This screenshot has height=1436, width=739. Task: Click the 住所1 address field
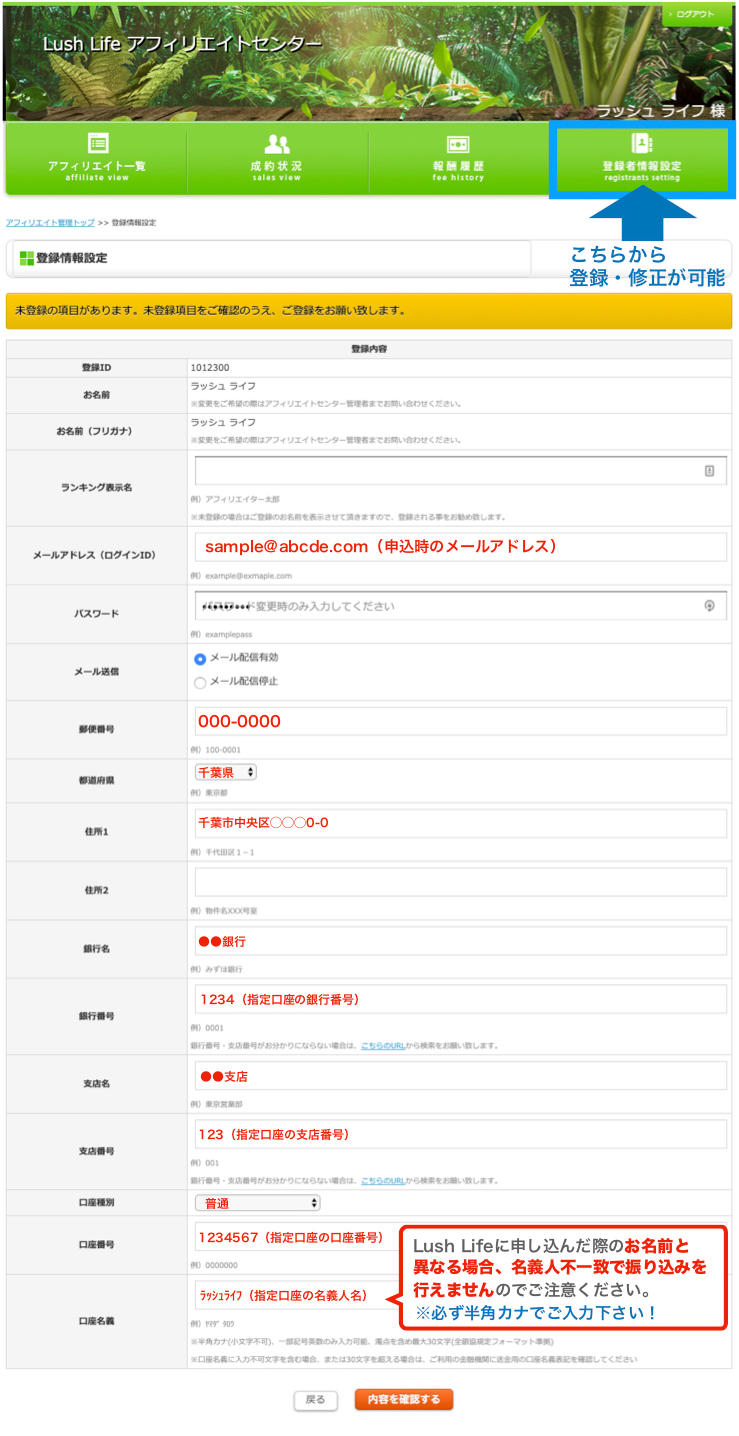(x=460, y=823)
